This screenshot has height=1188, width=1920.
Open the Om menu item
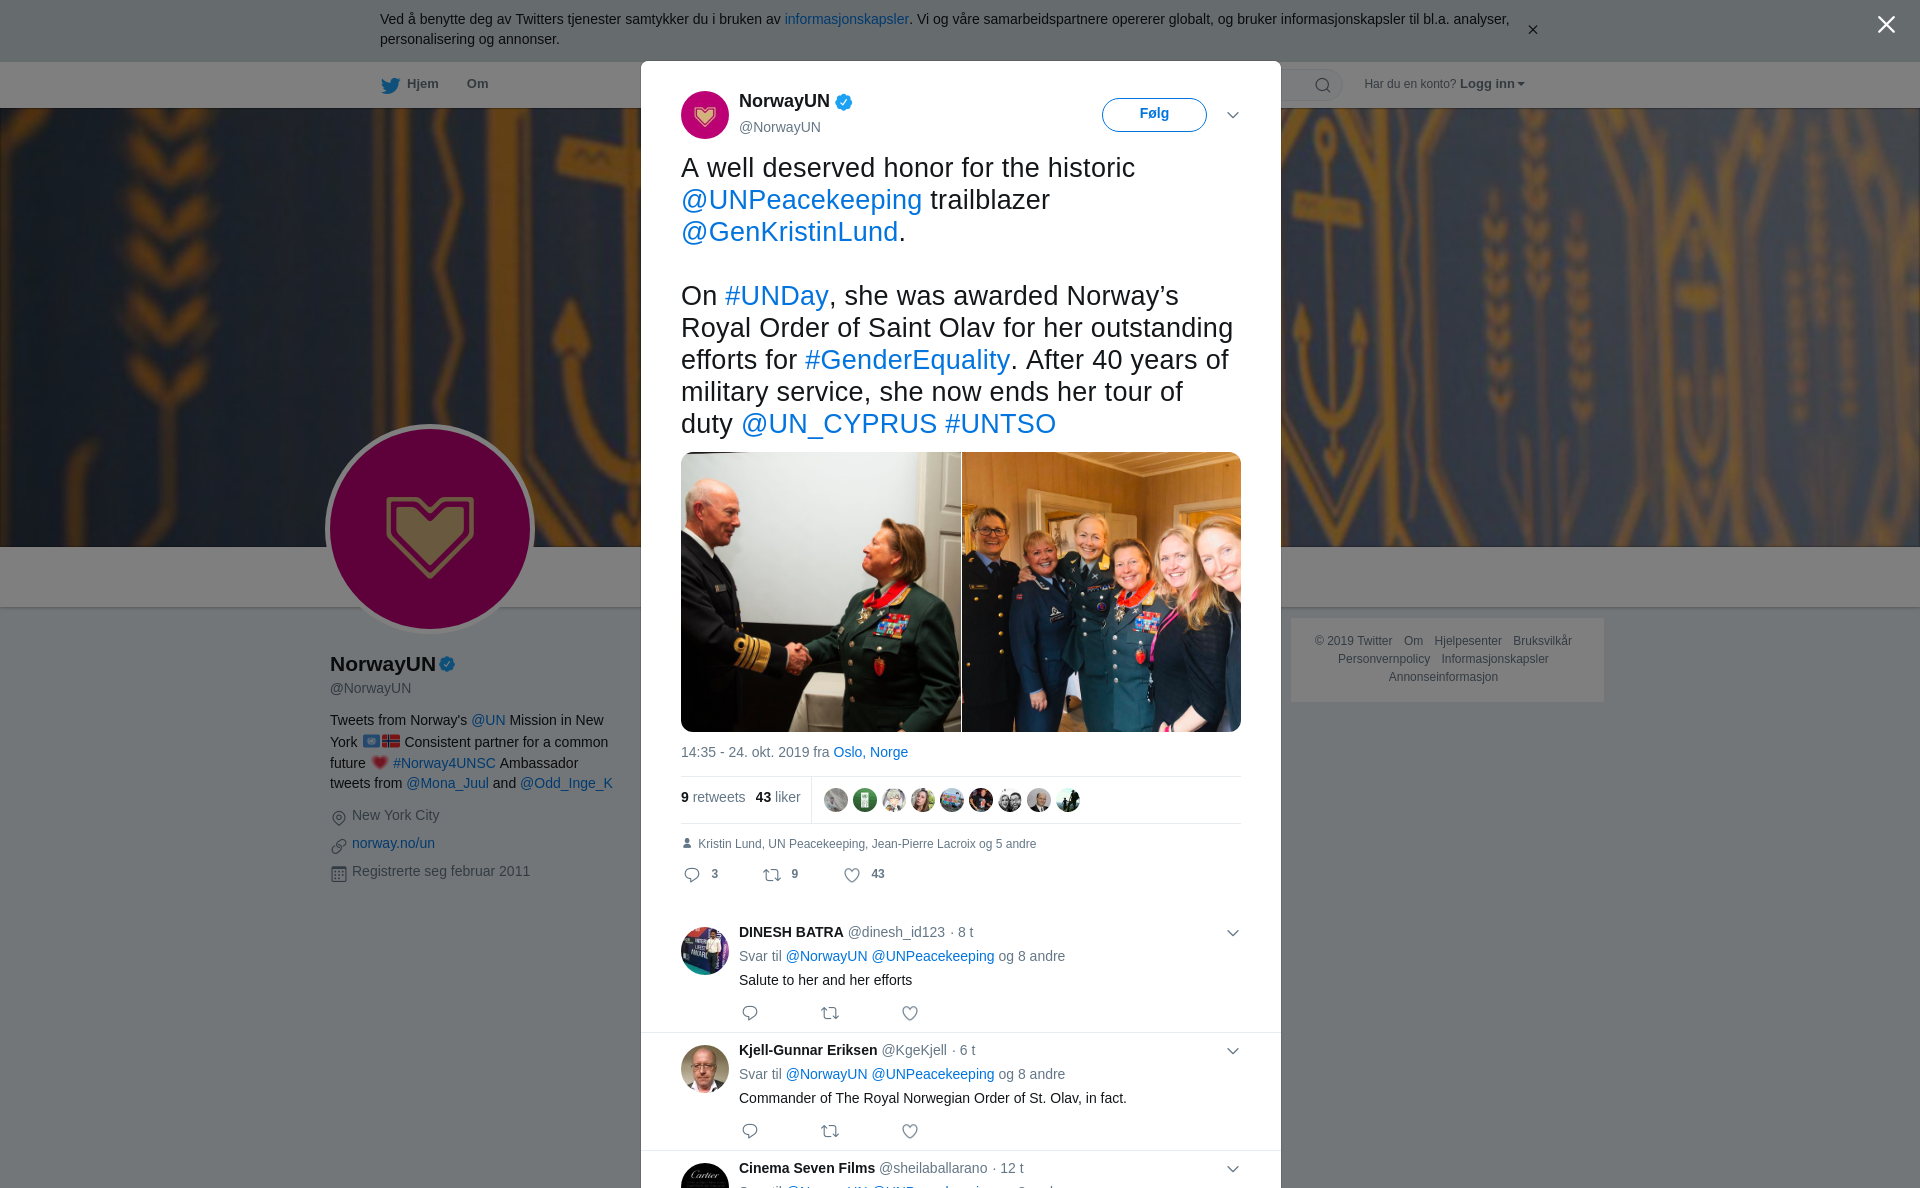[x=477, y=84]
